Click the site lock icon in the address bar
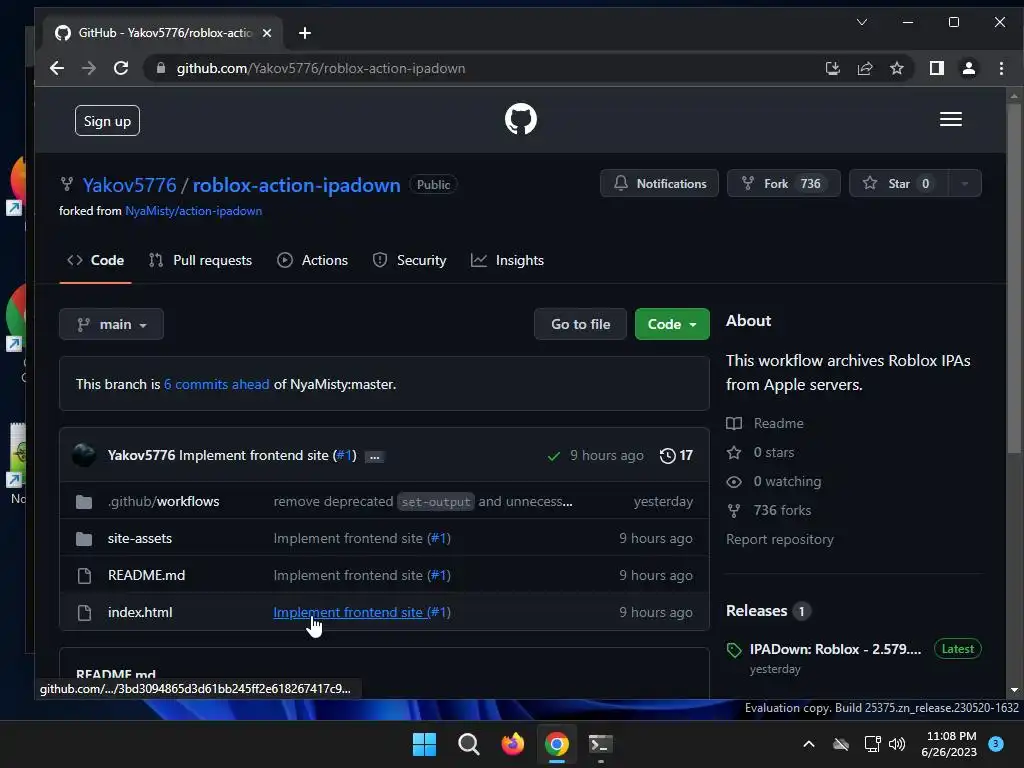 pos(161,68)
